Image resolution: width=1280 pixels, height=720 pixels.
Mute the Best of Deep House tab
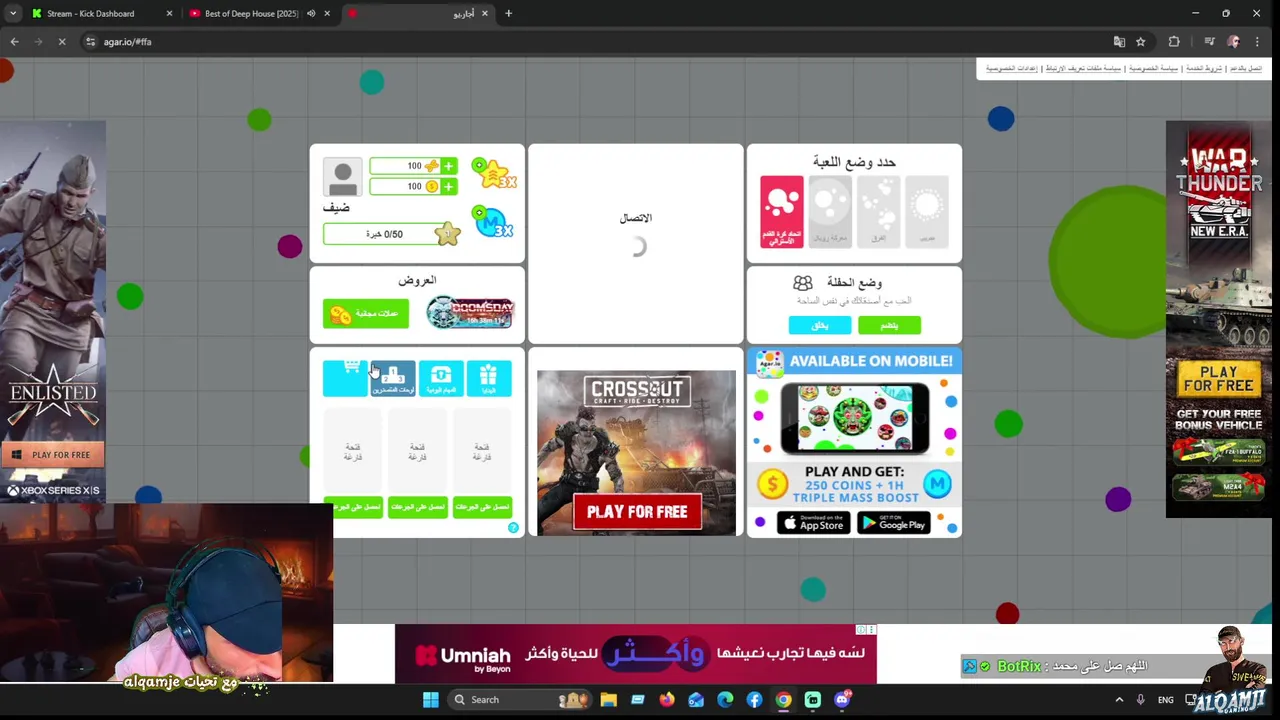click(311, 14)
